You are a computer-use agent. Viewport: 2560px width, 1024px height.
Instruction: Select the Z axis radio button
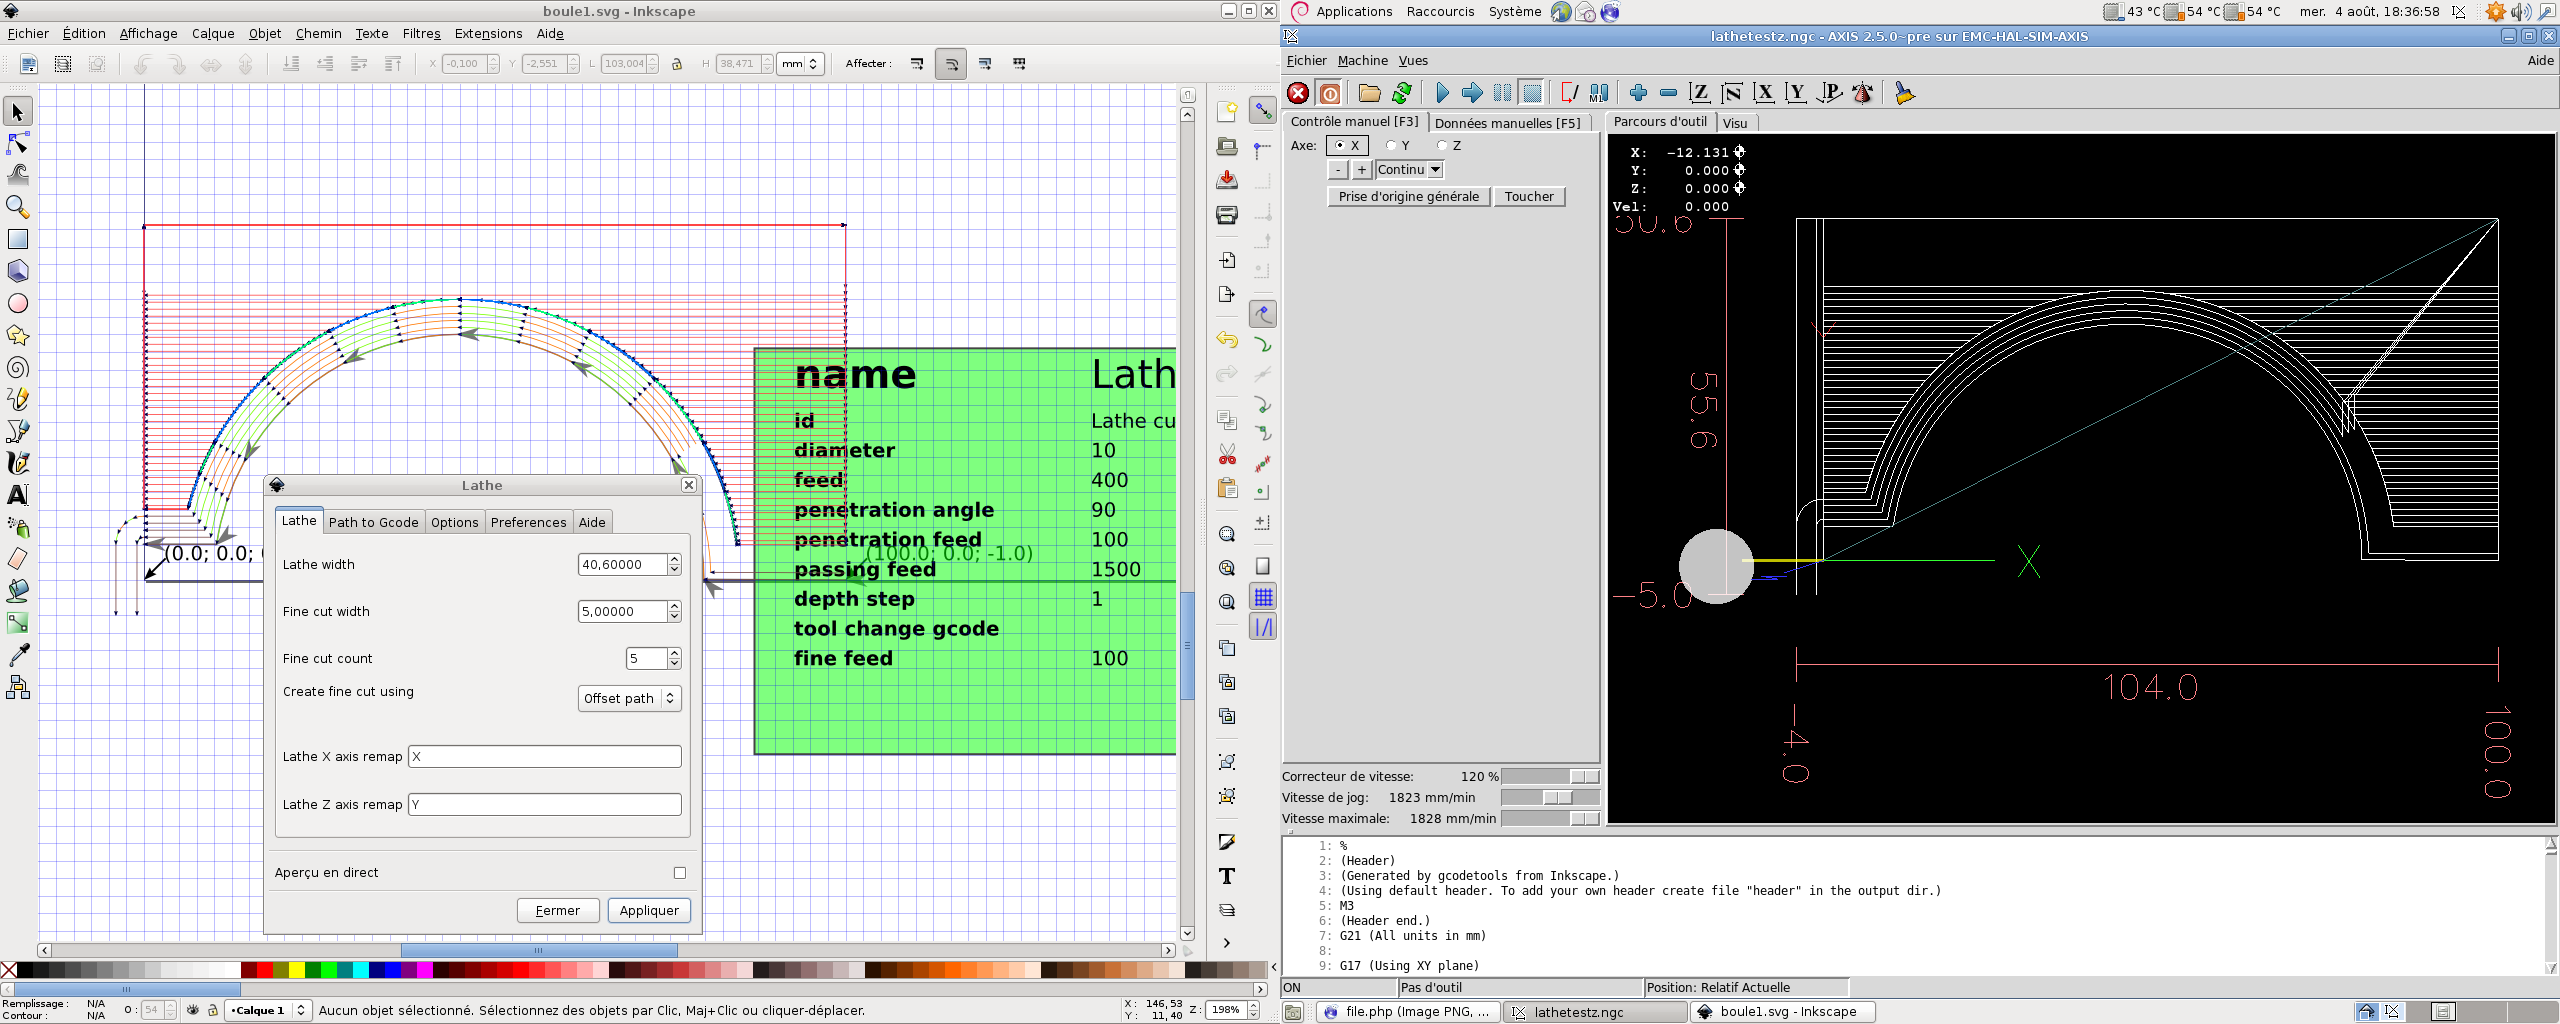[x=1442, y=146]
